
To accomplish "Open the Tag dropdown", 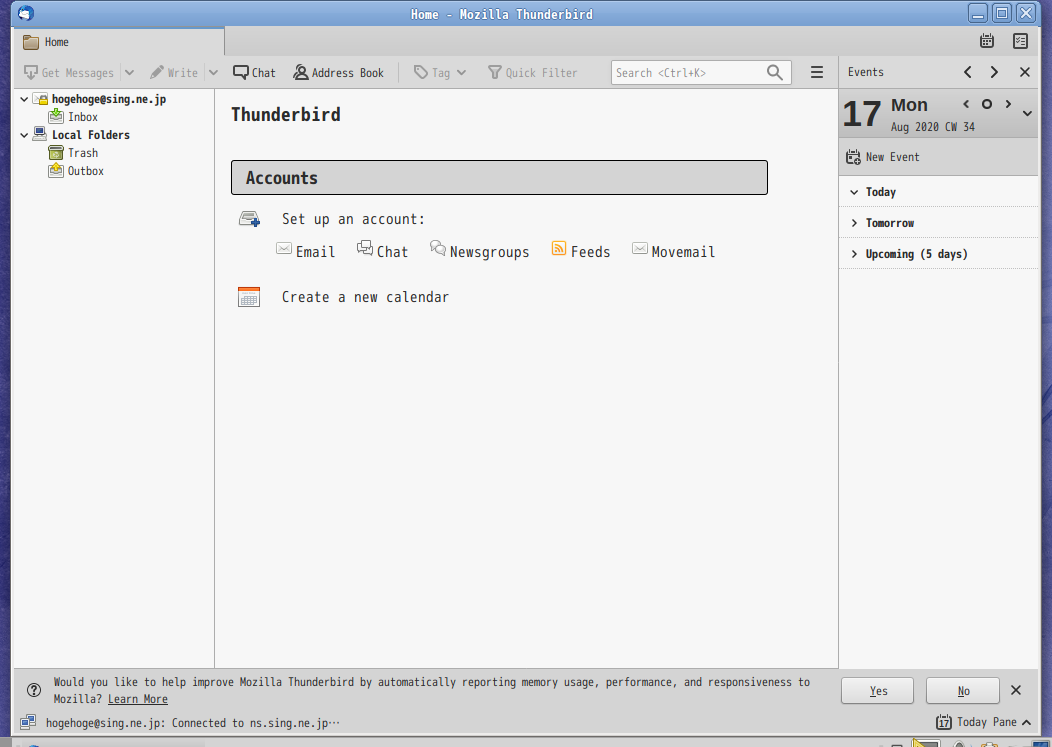I will pyautogui.click(x=440, y=72).
